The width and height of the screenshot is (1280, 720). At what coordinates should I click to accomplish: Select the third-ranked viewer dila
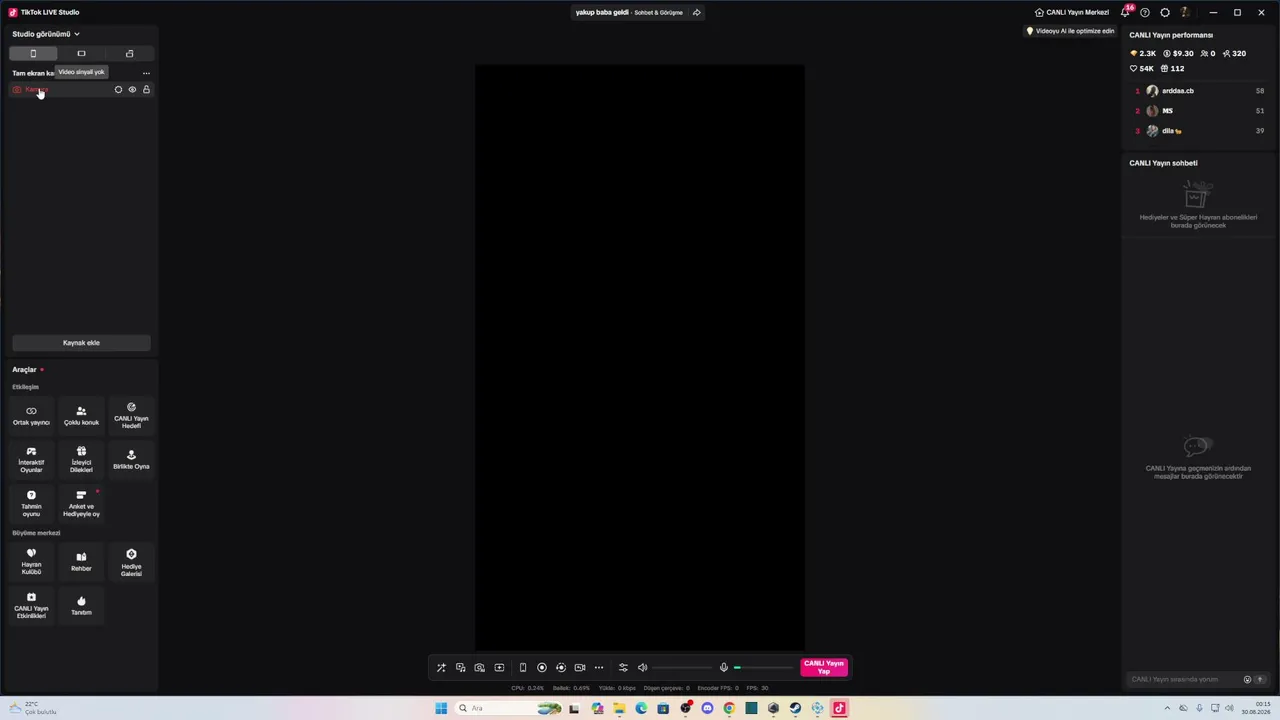[1200, 131]
